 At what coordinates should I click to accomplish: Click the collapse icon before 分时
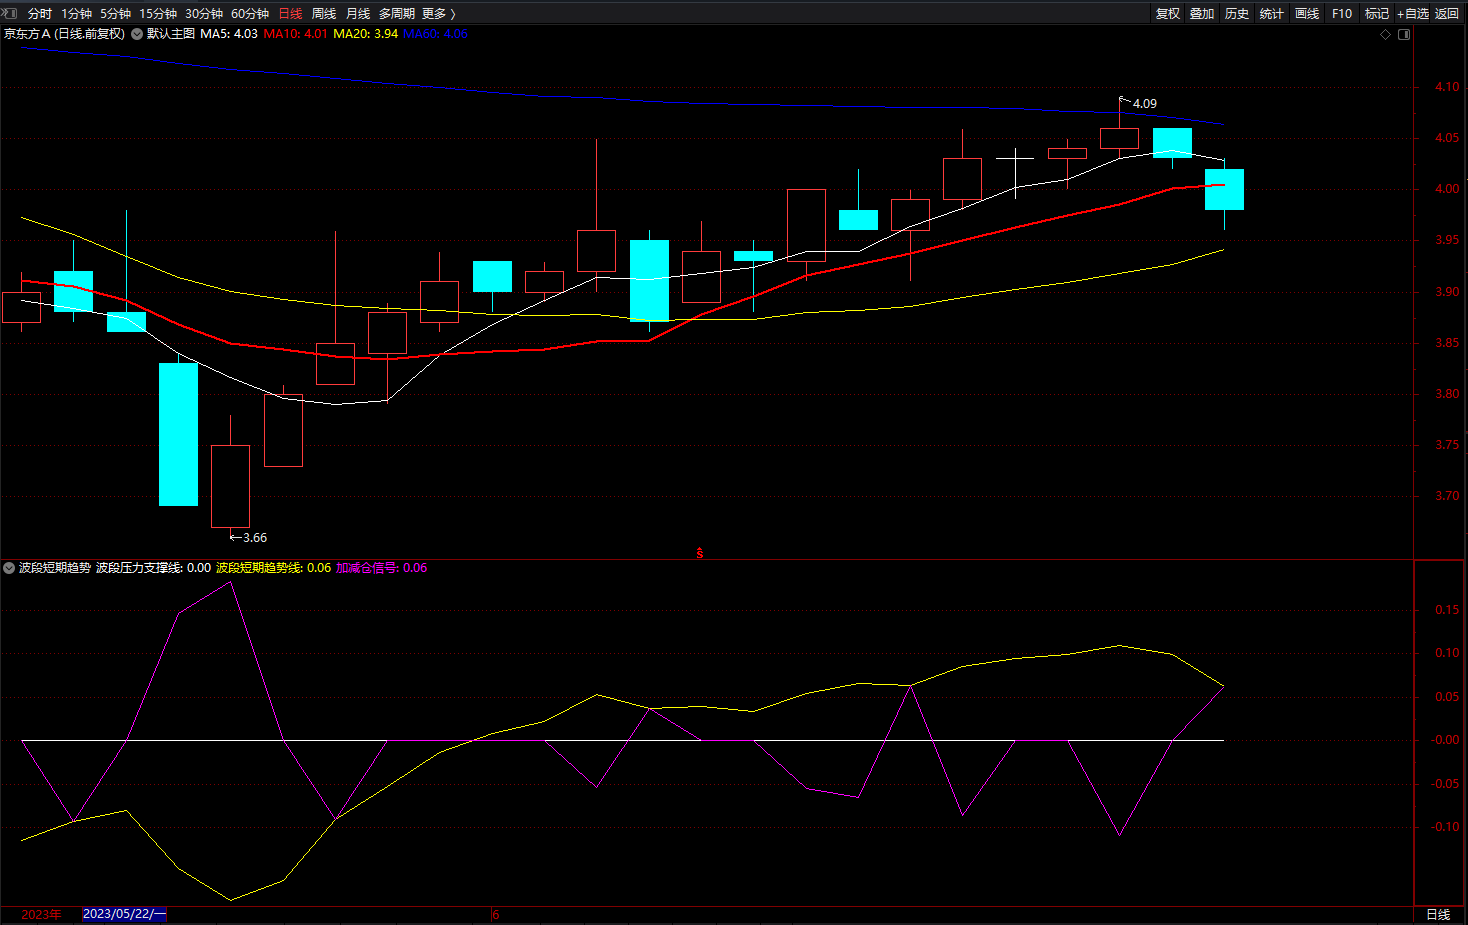[11, 13]
